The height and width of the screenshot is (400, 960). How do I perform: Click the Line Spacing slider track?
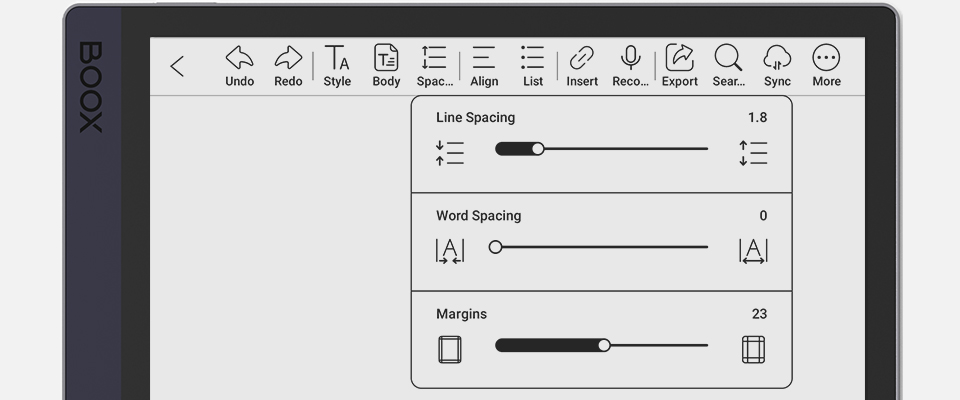[x=601, y=149]
